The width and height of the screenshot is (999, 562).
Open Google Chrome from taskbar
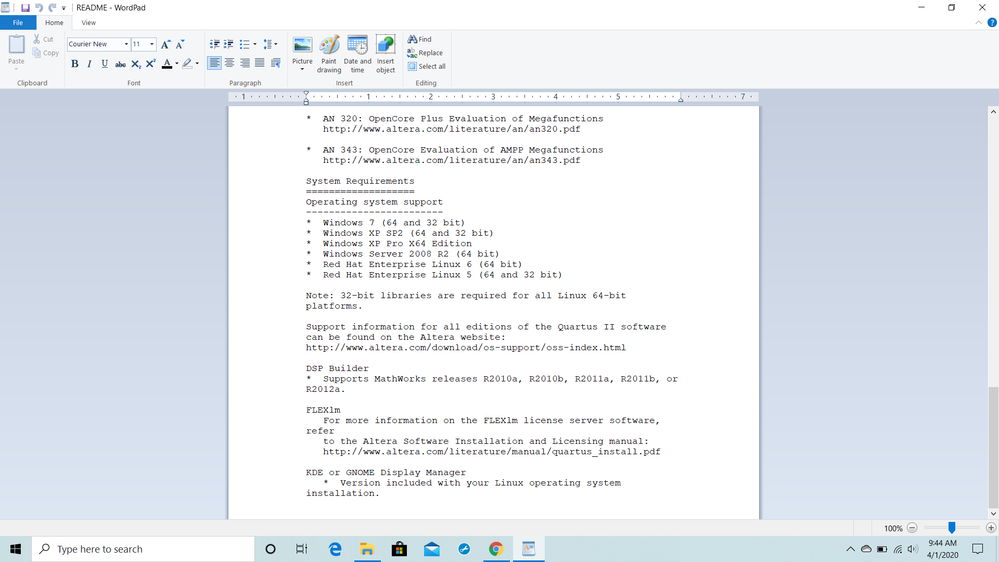(496, 549)
